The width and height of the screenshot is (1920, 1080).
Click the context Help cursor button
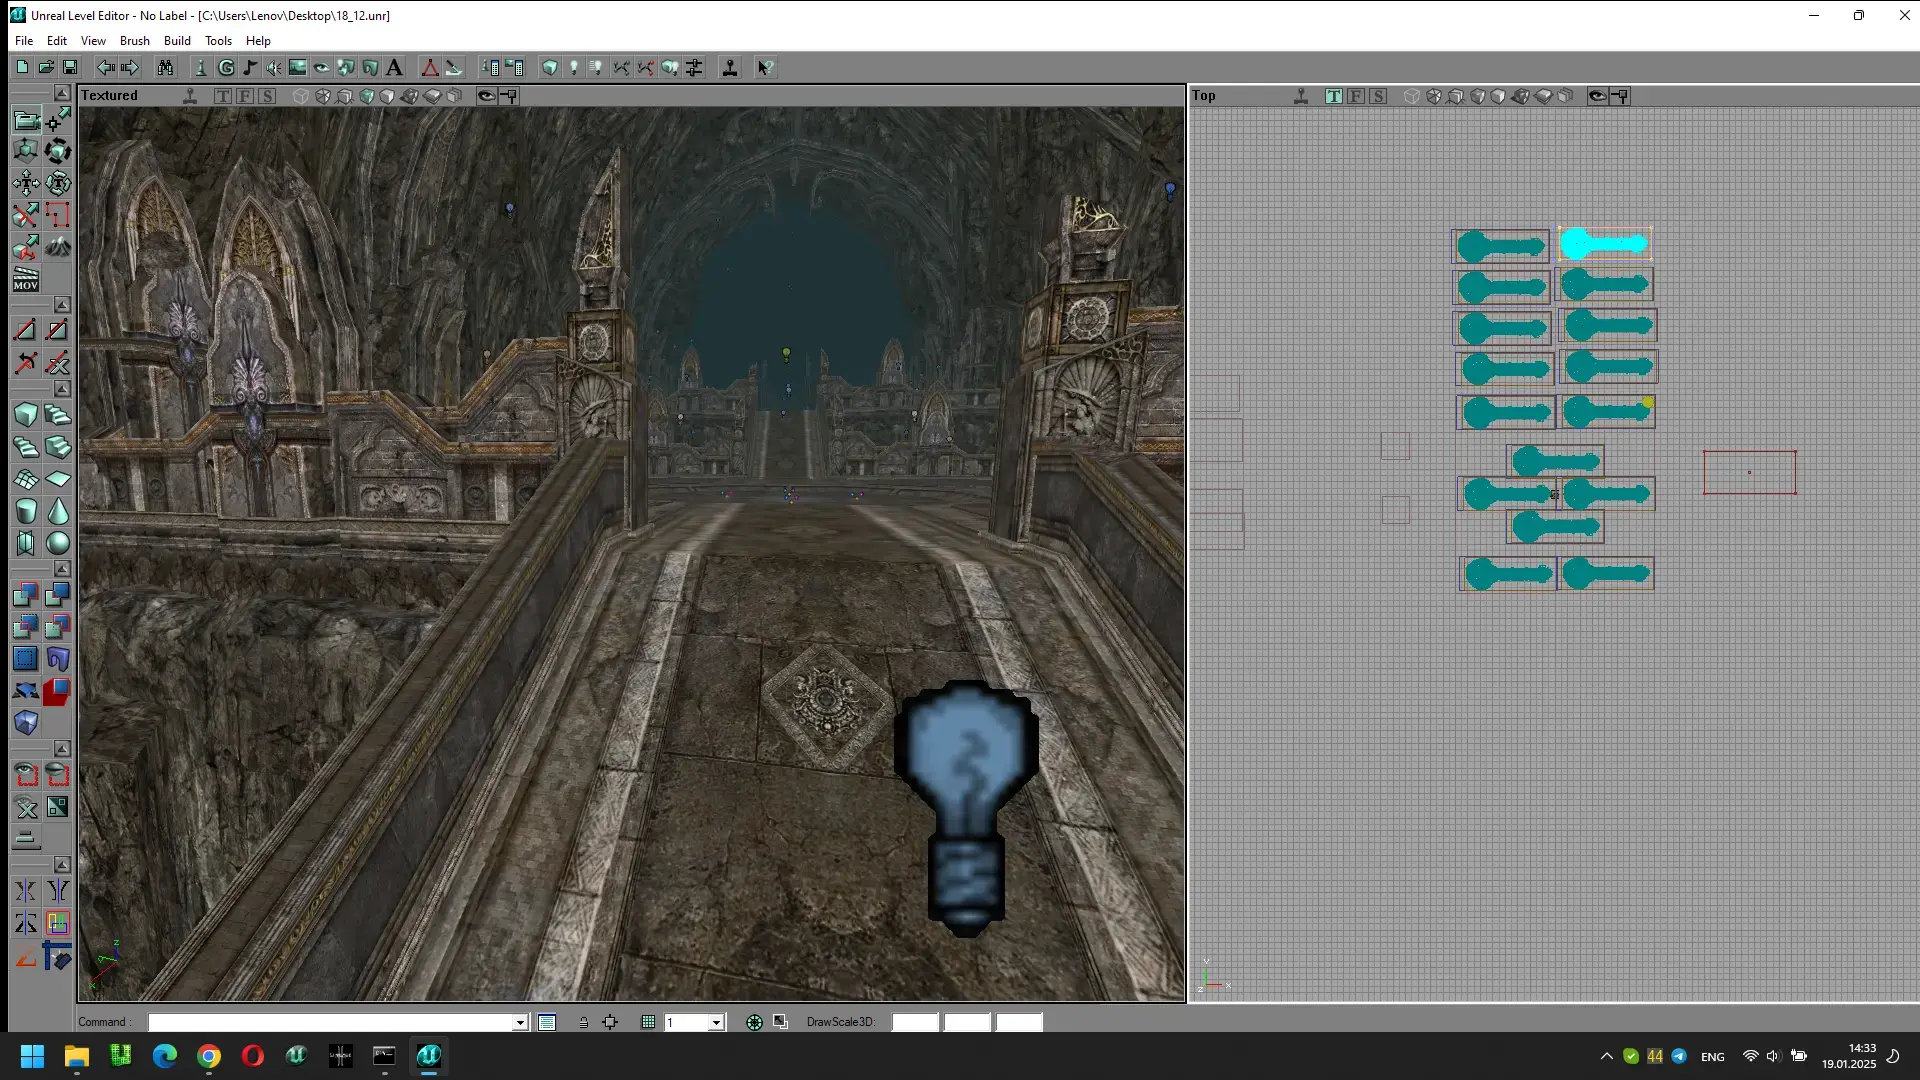click(765, 67)
